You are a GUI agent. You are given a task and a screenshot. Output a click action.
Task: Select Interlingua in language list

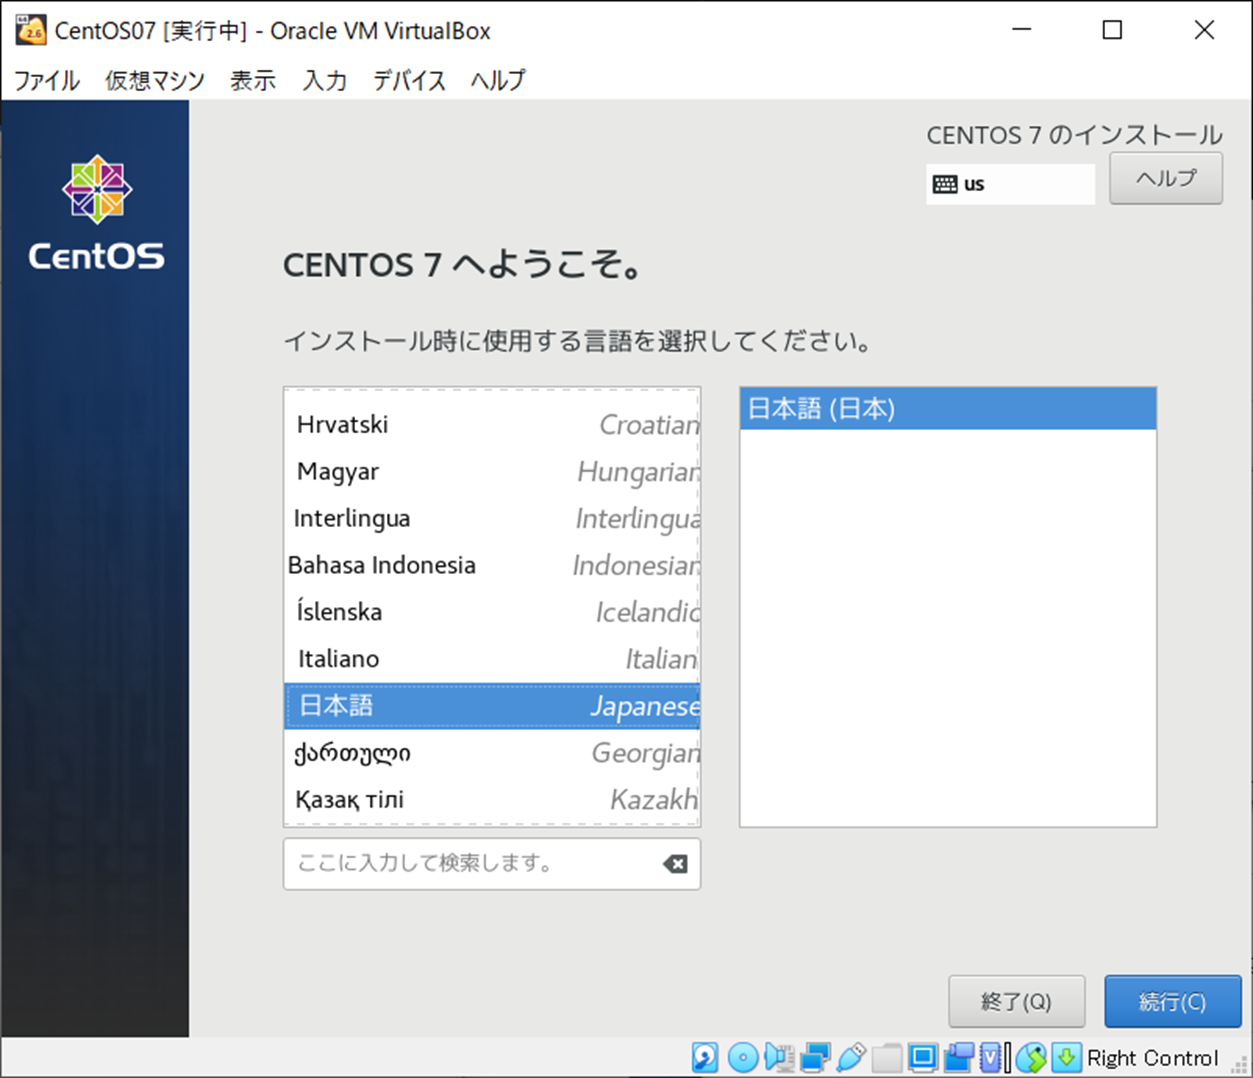click(492, 519)
